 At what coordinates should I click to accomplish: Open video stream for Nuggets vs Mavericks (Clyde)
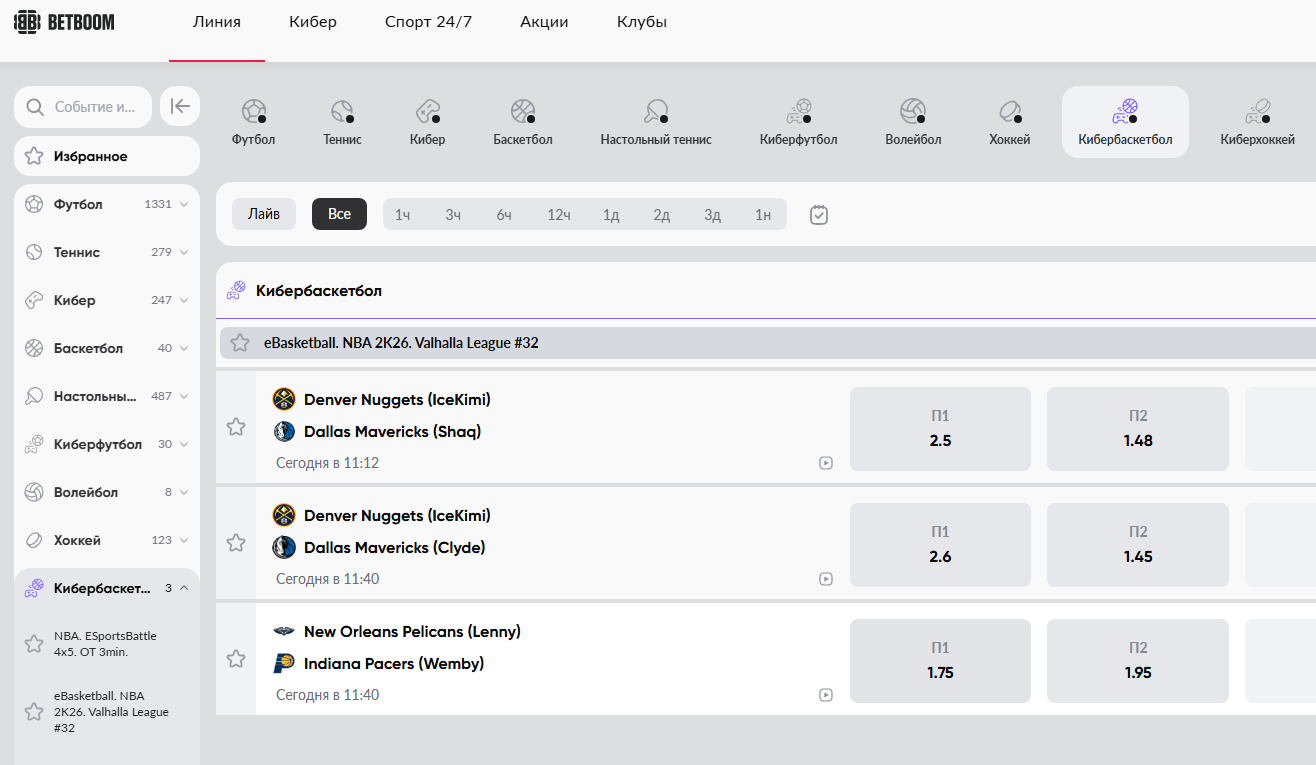[826, 579]
